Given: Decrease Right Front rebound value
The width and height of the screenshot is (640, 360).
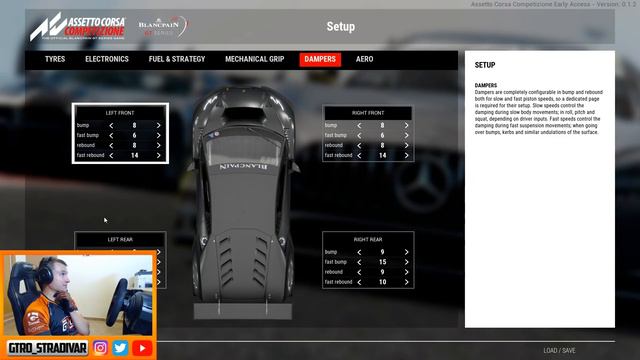Looking at the screenshot, I should (x=359, y=145).
